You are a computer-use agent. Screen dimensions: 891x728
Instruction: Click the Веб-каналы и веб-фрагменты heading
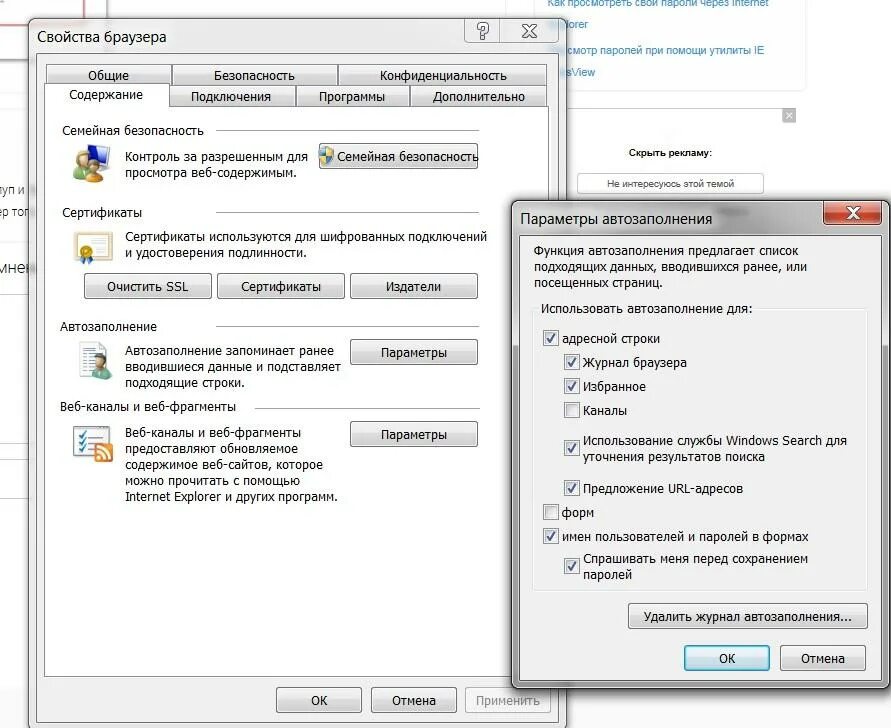tap(148, 407)
